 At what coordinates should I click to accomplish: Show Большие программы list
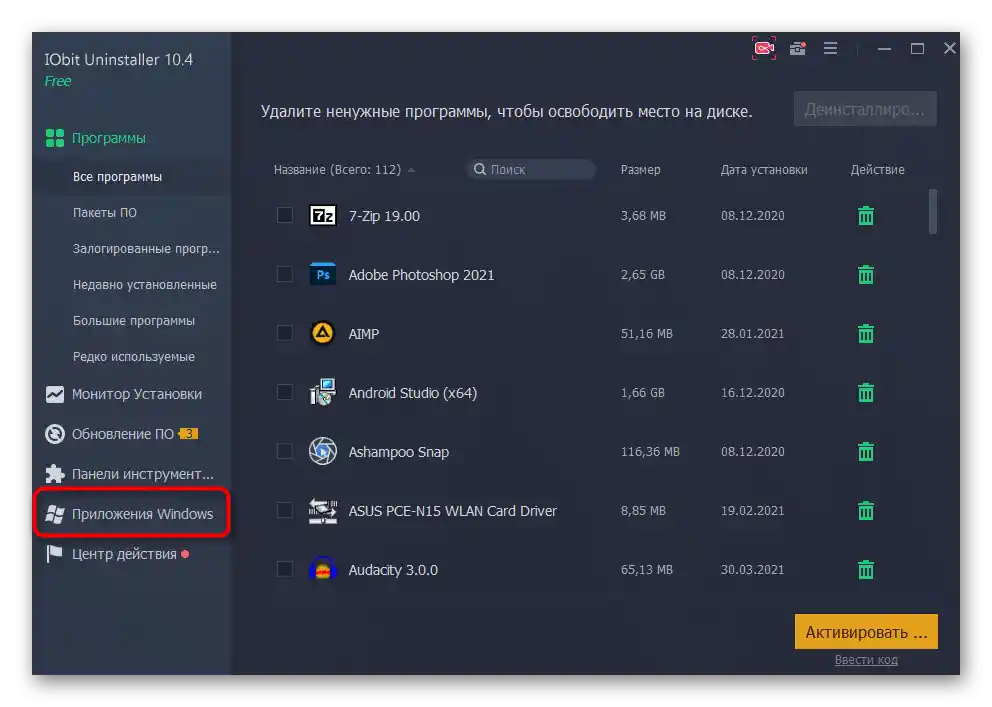pyautogui.click(x=133, y=321)
